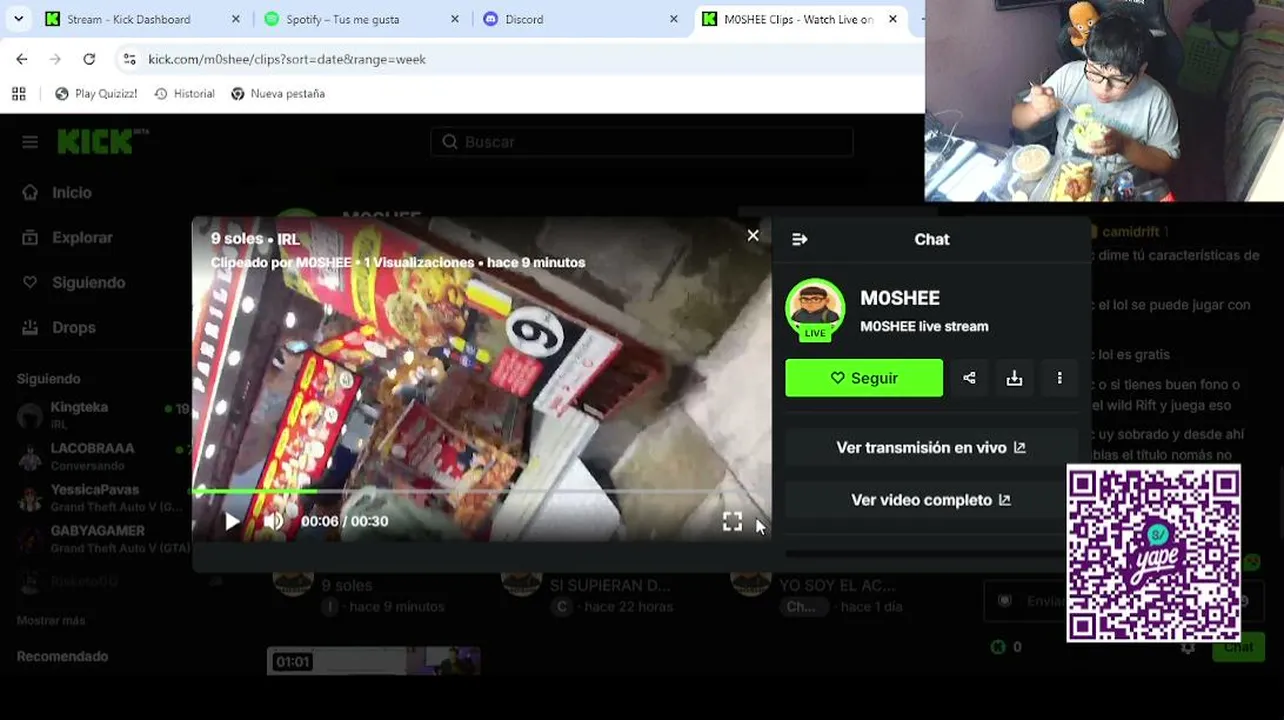
Task: Click the 00:06 / 00:30 clip time display
Action: (x=344, y=521)
